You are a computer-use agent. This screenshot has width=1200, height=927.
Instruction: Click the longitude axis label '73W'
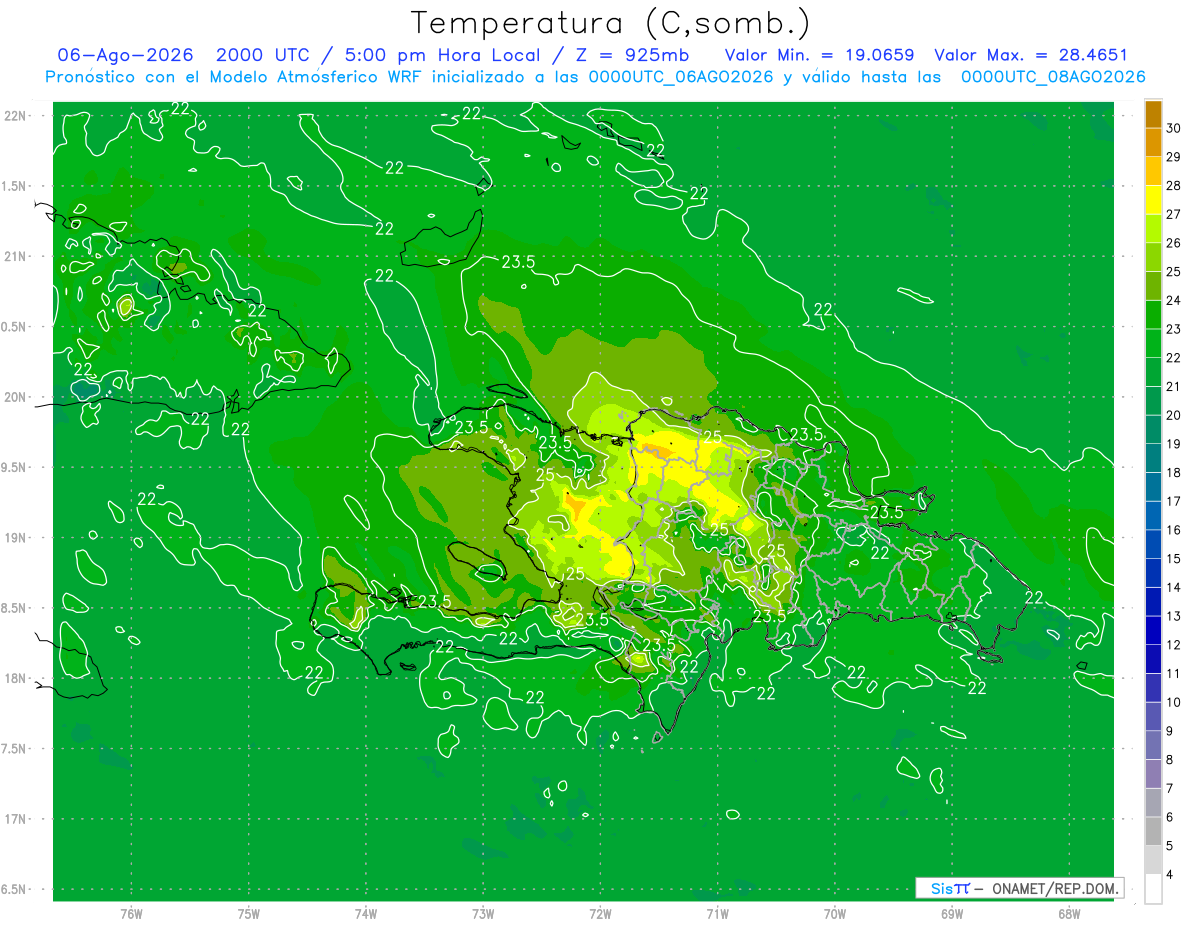click(x=483, y=914)
